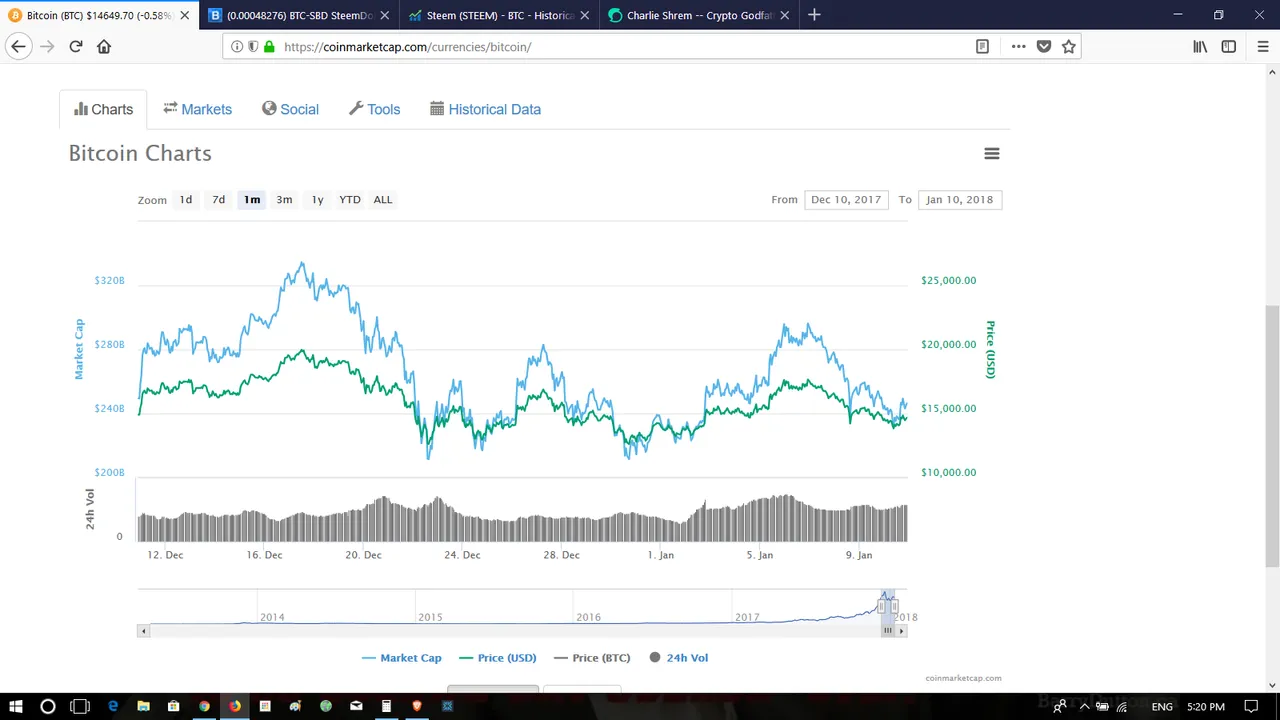The width and height of the screenshot is (1280, 720).
Task: Set chart zoom to 1m
Action: (x=252, y=199)
